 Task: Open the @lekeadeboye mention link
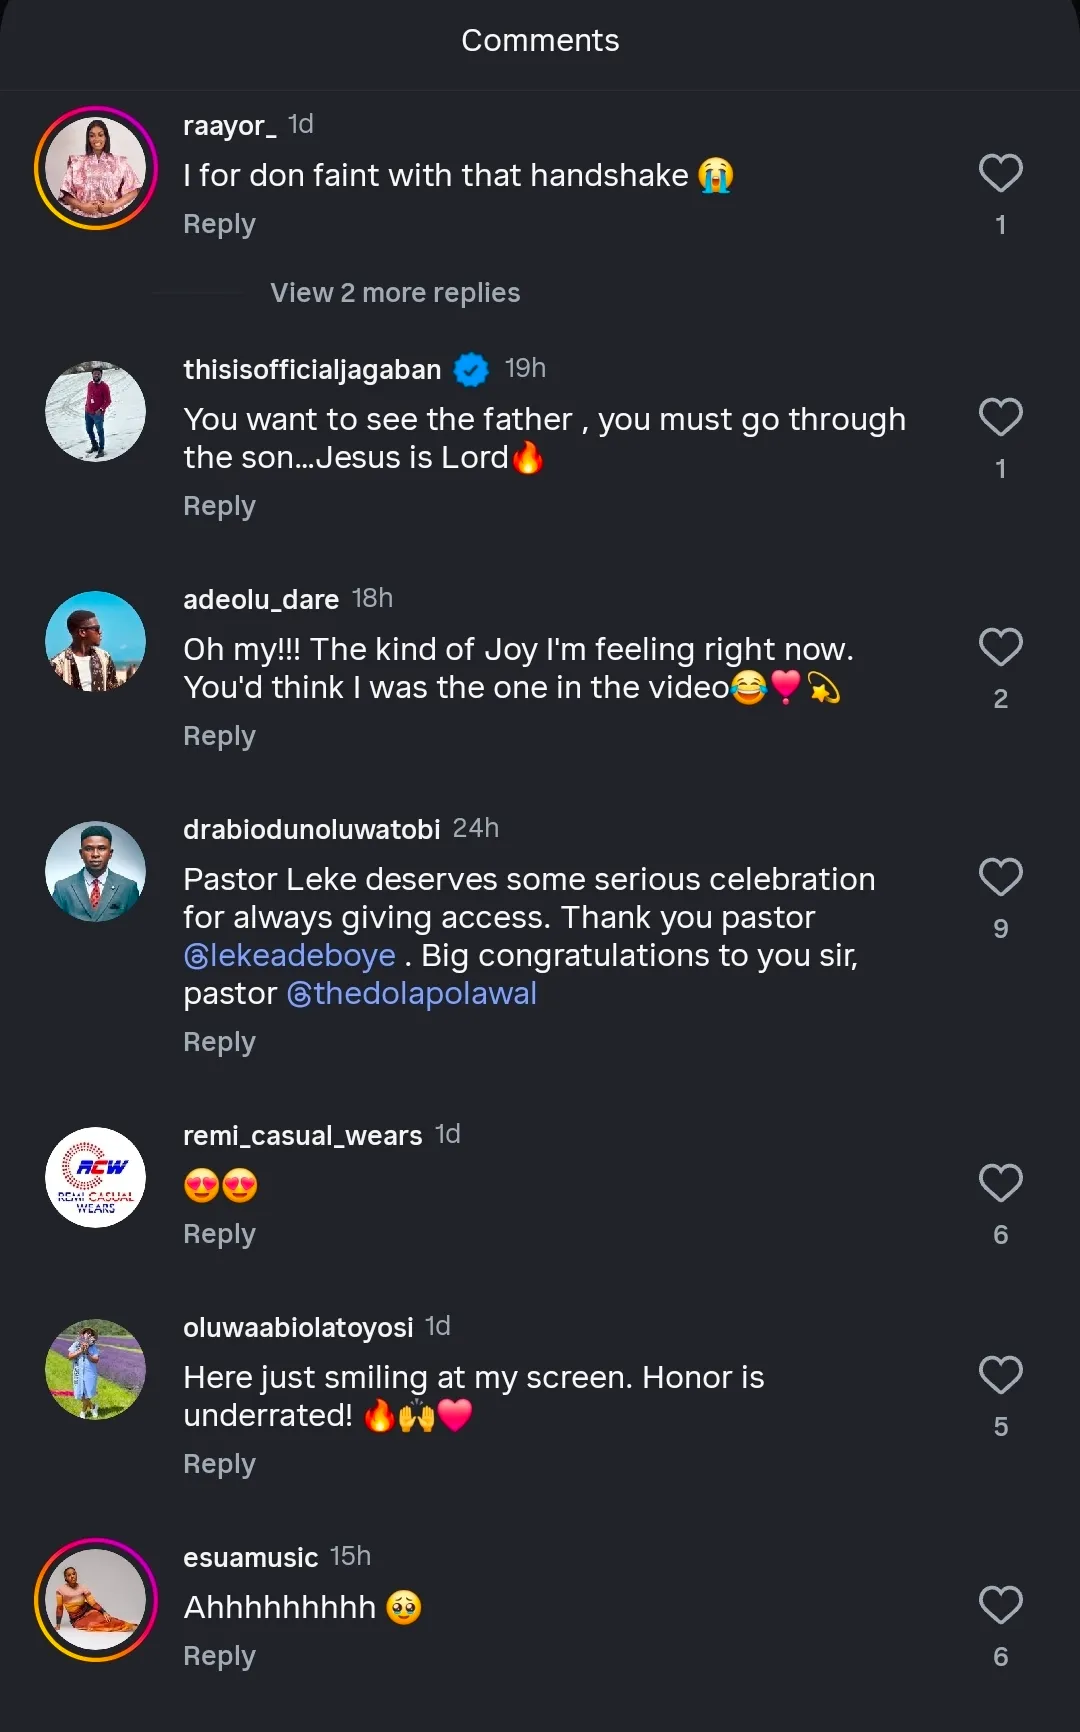[290, 956]
